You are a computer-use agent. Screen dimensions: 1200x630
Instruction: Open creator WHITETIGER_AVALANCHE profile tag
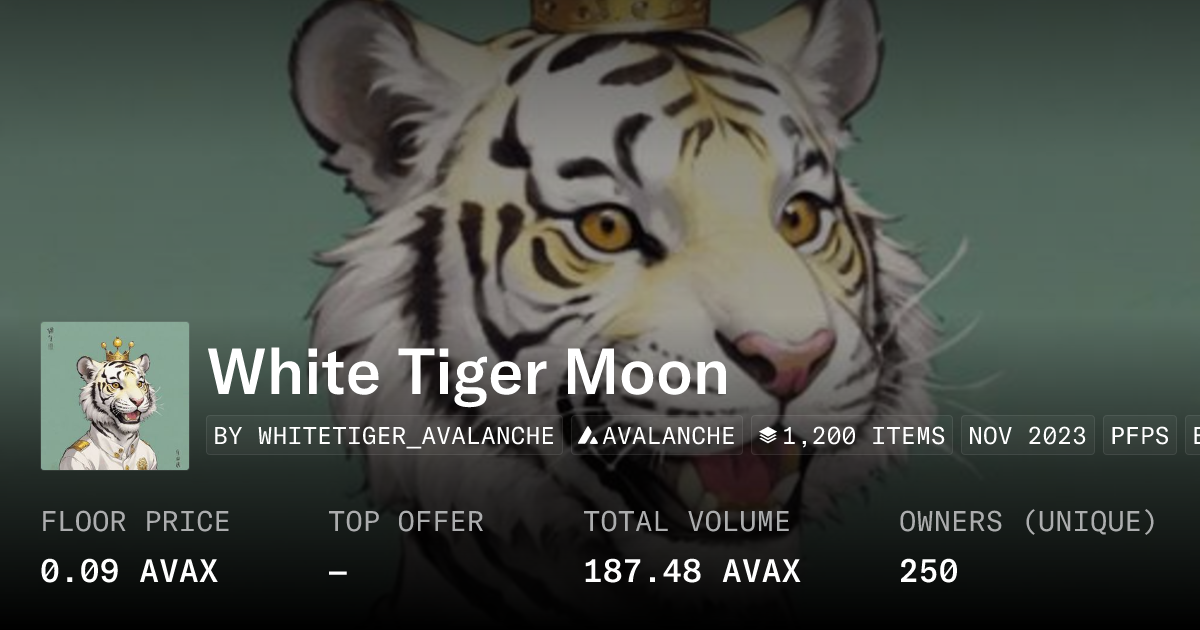point(384,436)
